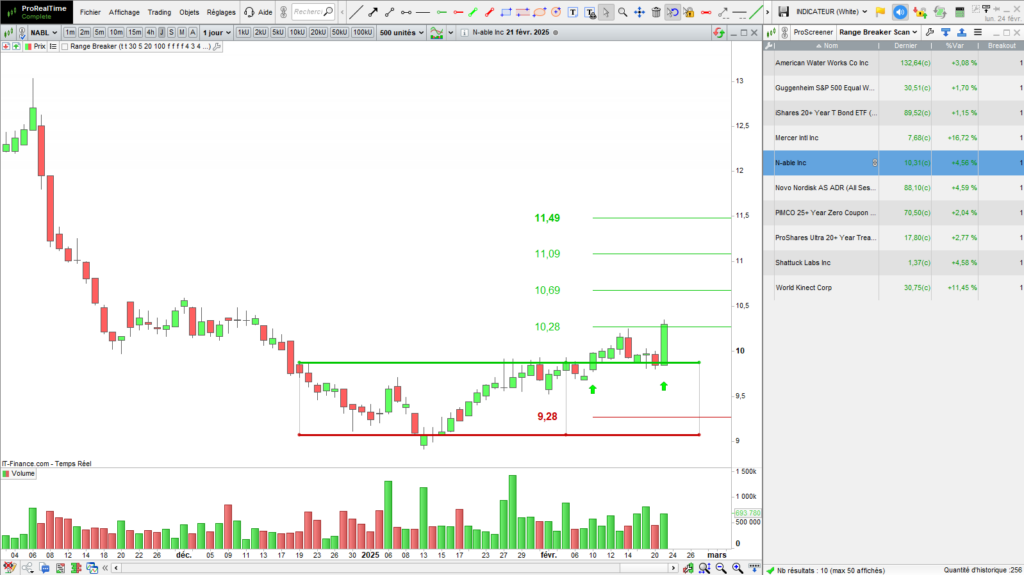The height and width of the screenshot is (575, 1024).
Task: Click the ProScreener blue download arrow icon
Action: click(945, 32)
